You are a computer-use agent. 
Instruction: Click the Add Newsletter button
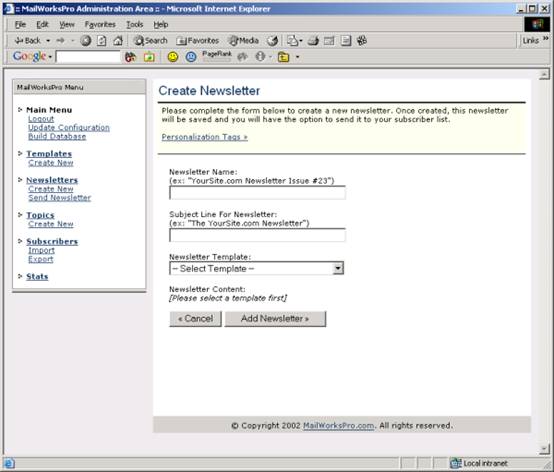[275, 319]
